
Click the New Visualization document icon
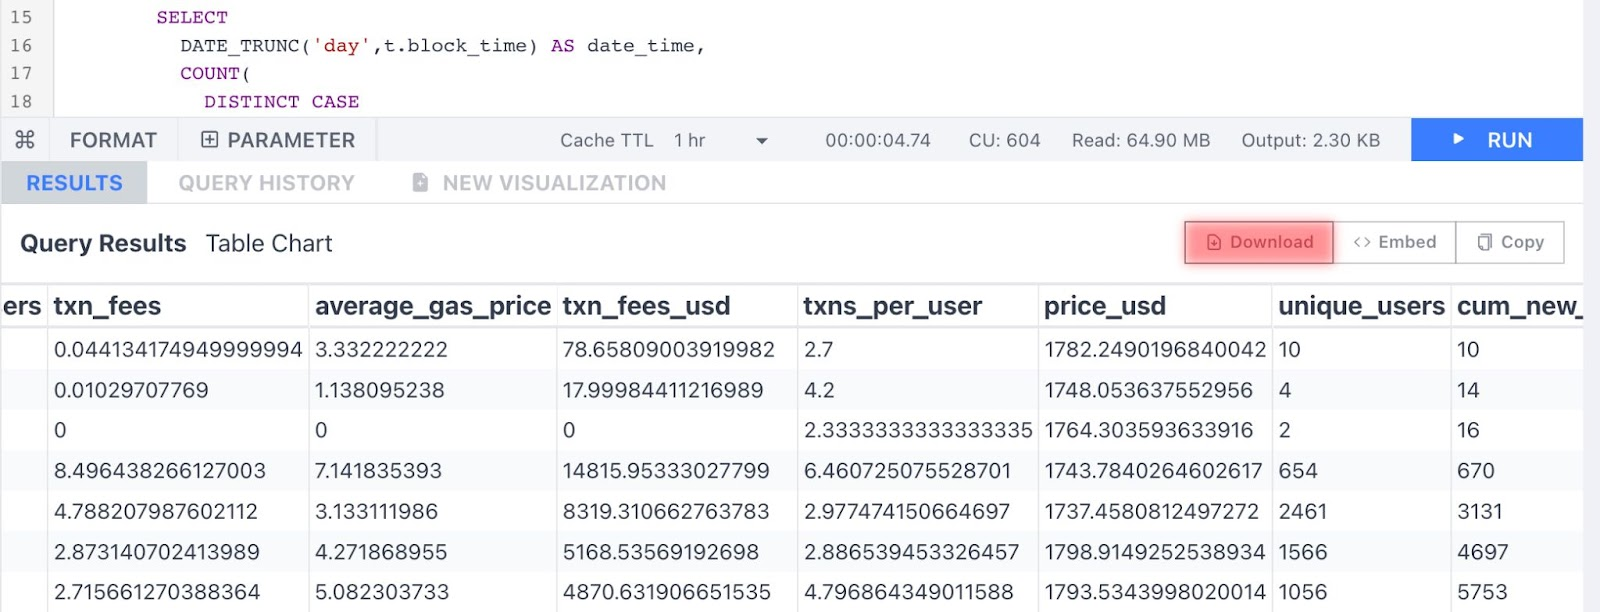coord(420,183)
